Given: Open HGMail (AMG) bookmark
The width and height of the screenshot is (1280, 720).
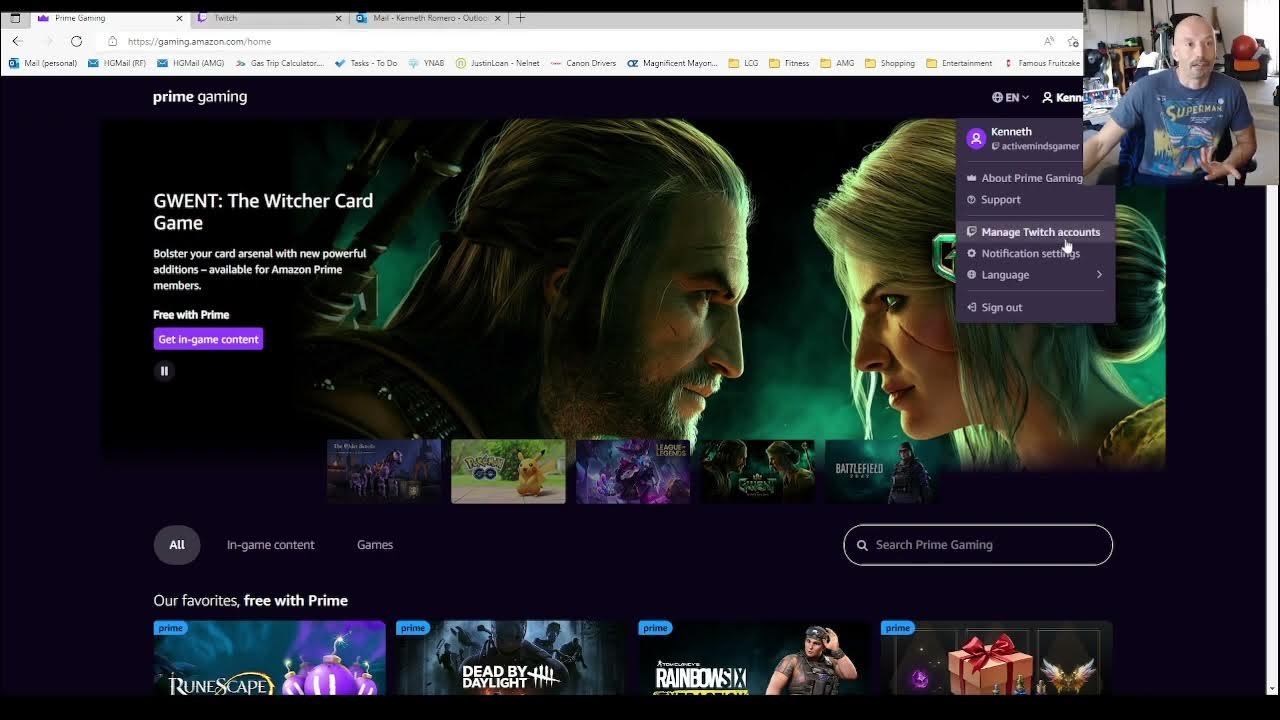Looking at the screenshot, I should (x=190, y=63).
